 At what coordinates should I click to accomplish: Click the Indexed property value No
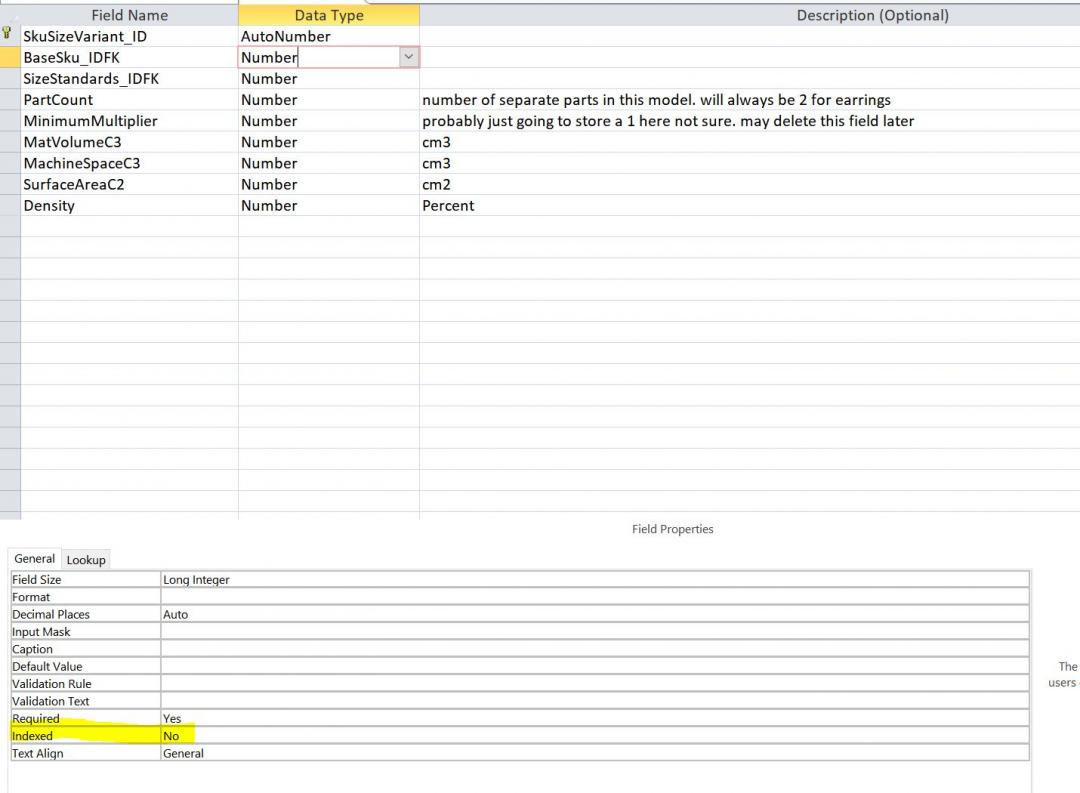(595, 736)
